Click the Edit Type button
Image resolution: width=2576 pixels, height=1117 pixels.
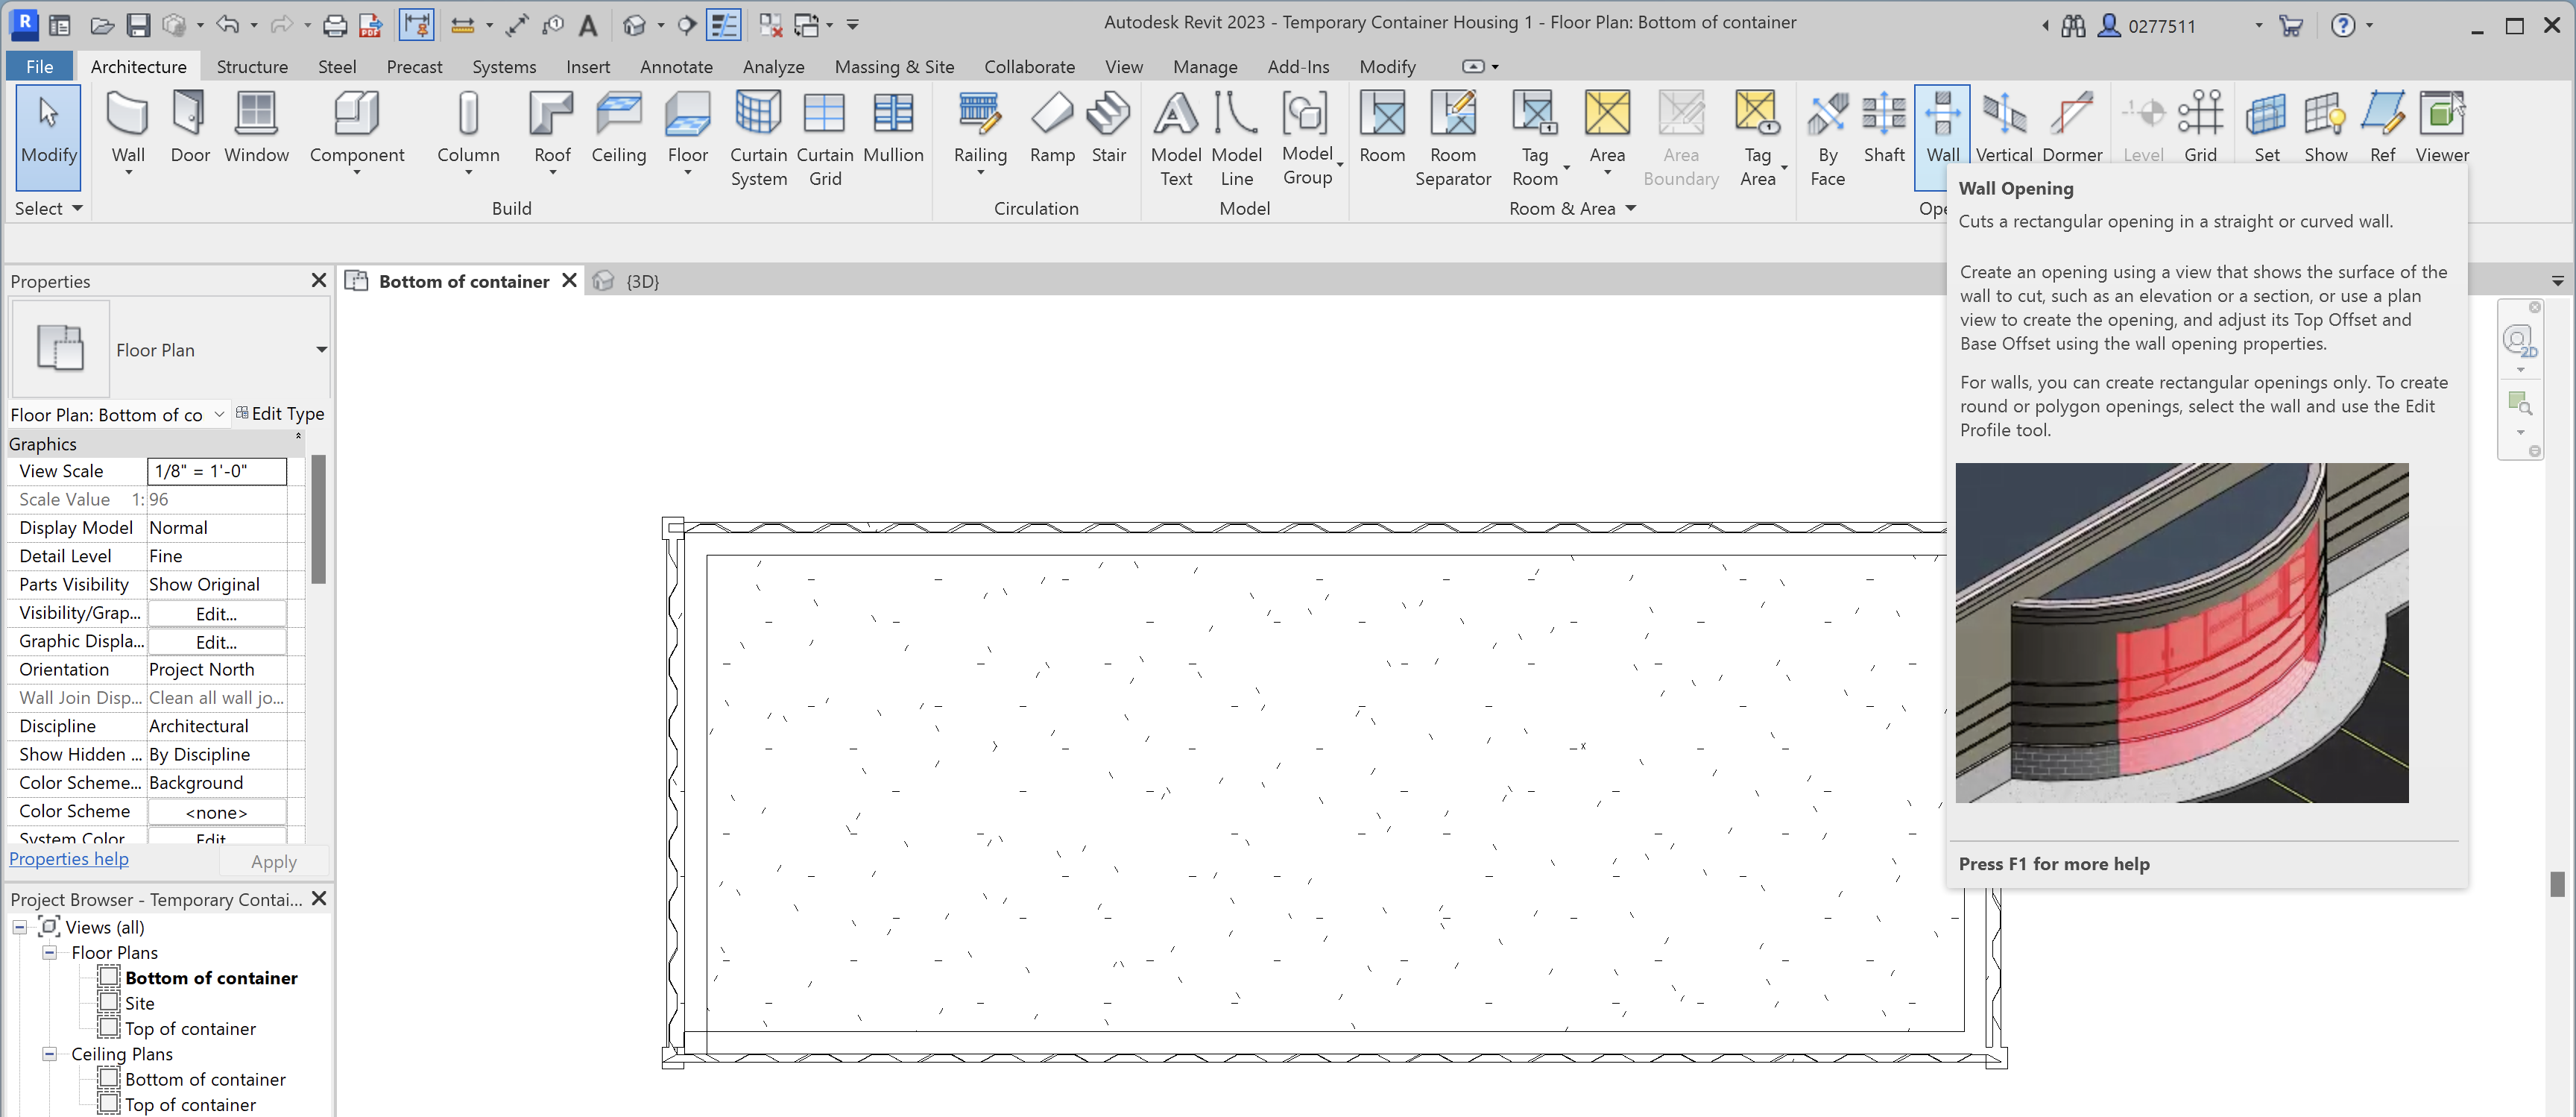click(281, 413)
